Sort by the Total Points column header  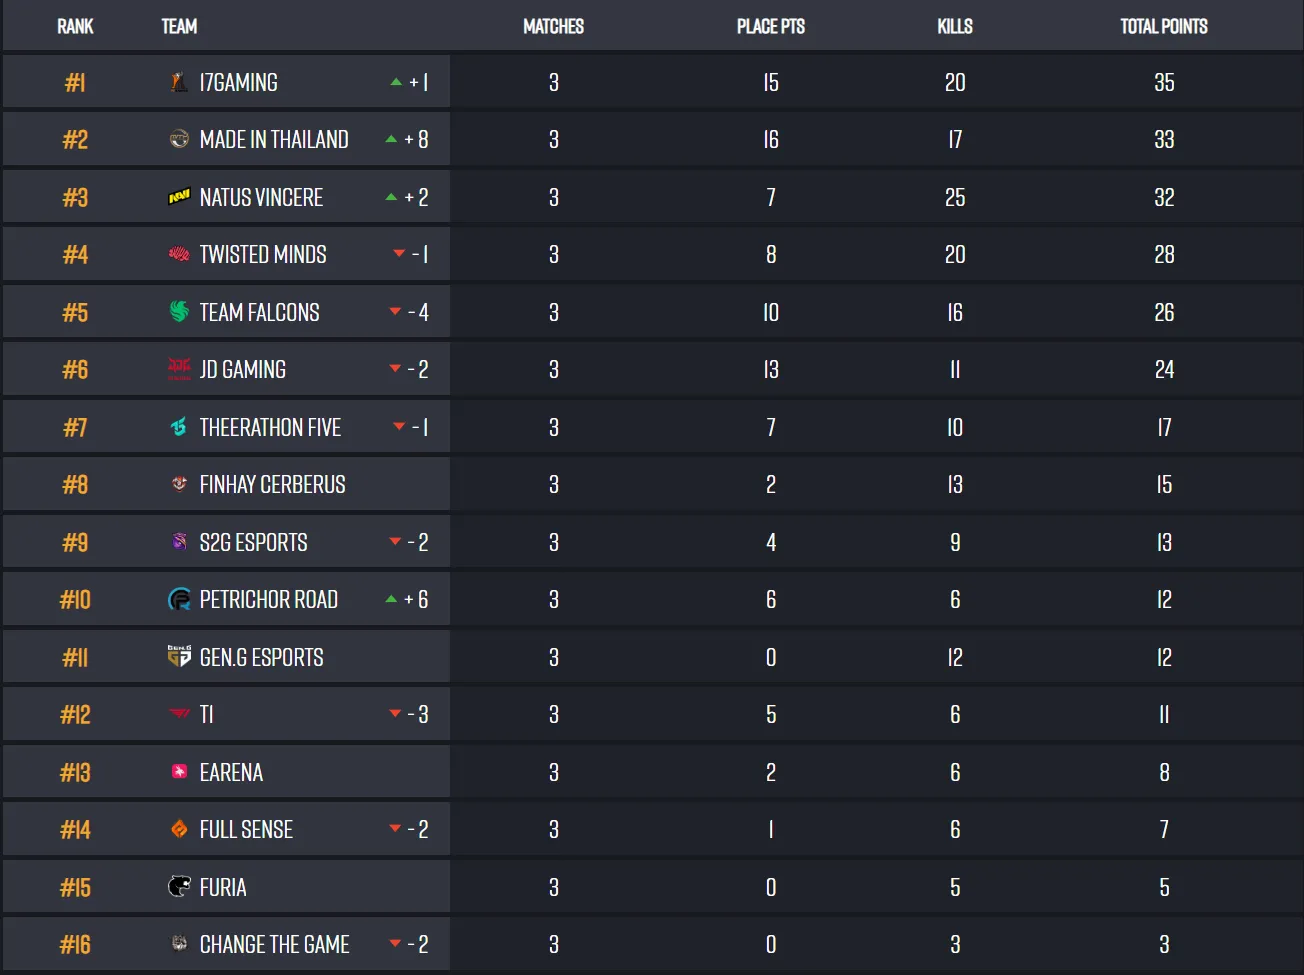(x=1163, y=27)
